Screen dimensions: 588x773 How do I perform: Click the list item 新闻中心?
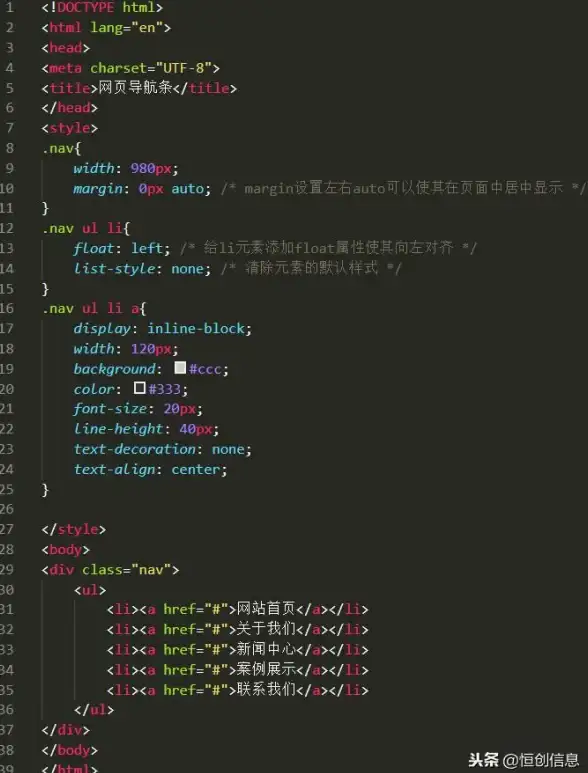(x=238, y=650)
